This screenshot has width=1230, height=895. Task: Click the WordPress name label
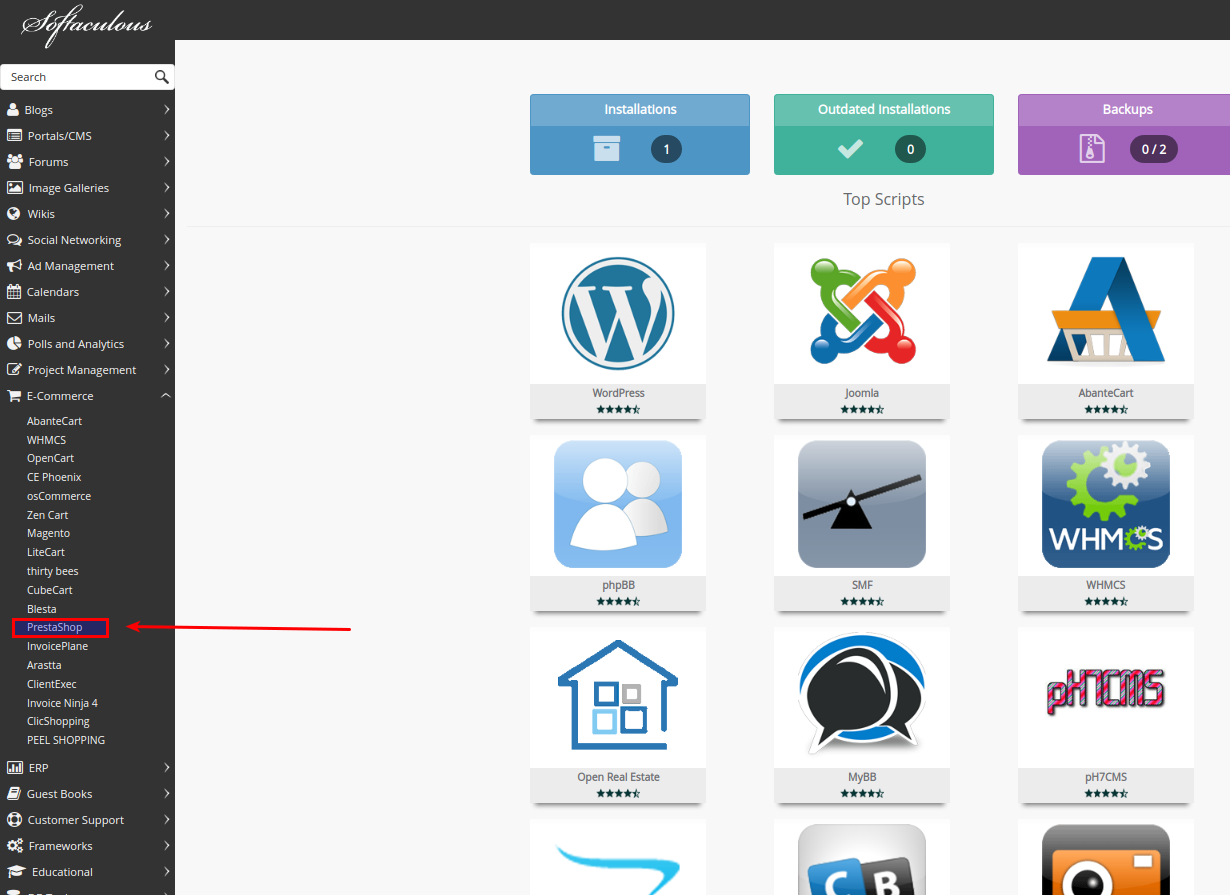click(x=618, y=393)
